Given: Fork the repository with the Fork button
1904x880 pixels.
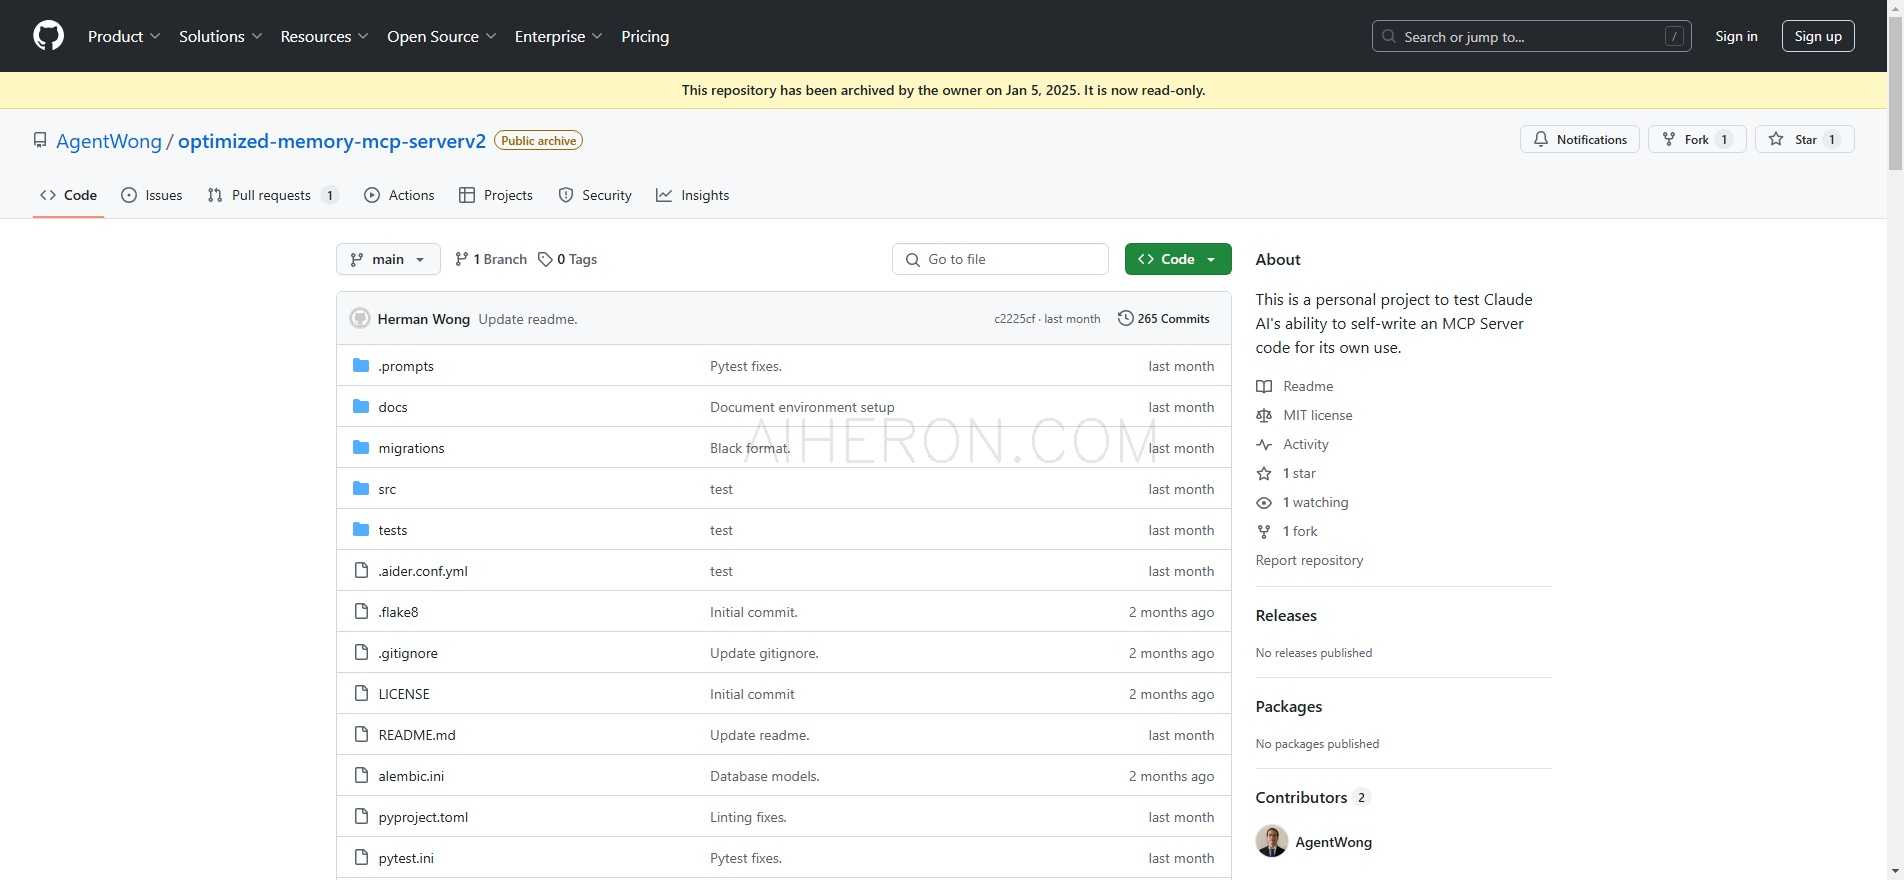Looking at the screenshot, I should click(x=1697, y=139).
